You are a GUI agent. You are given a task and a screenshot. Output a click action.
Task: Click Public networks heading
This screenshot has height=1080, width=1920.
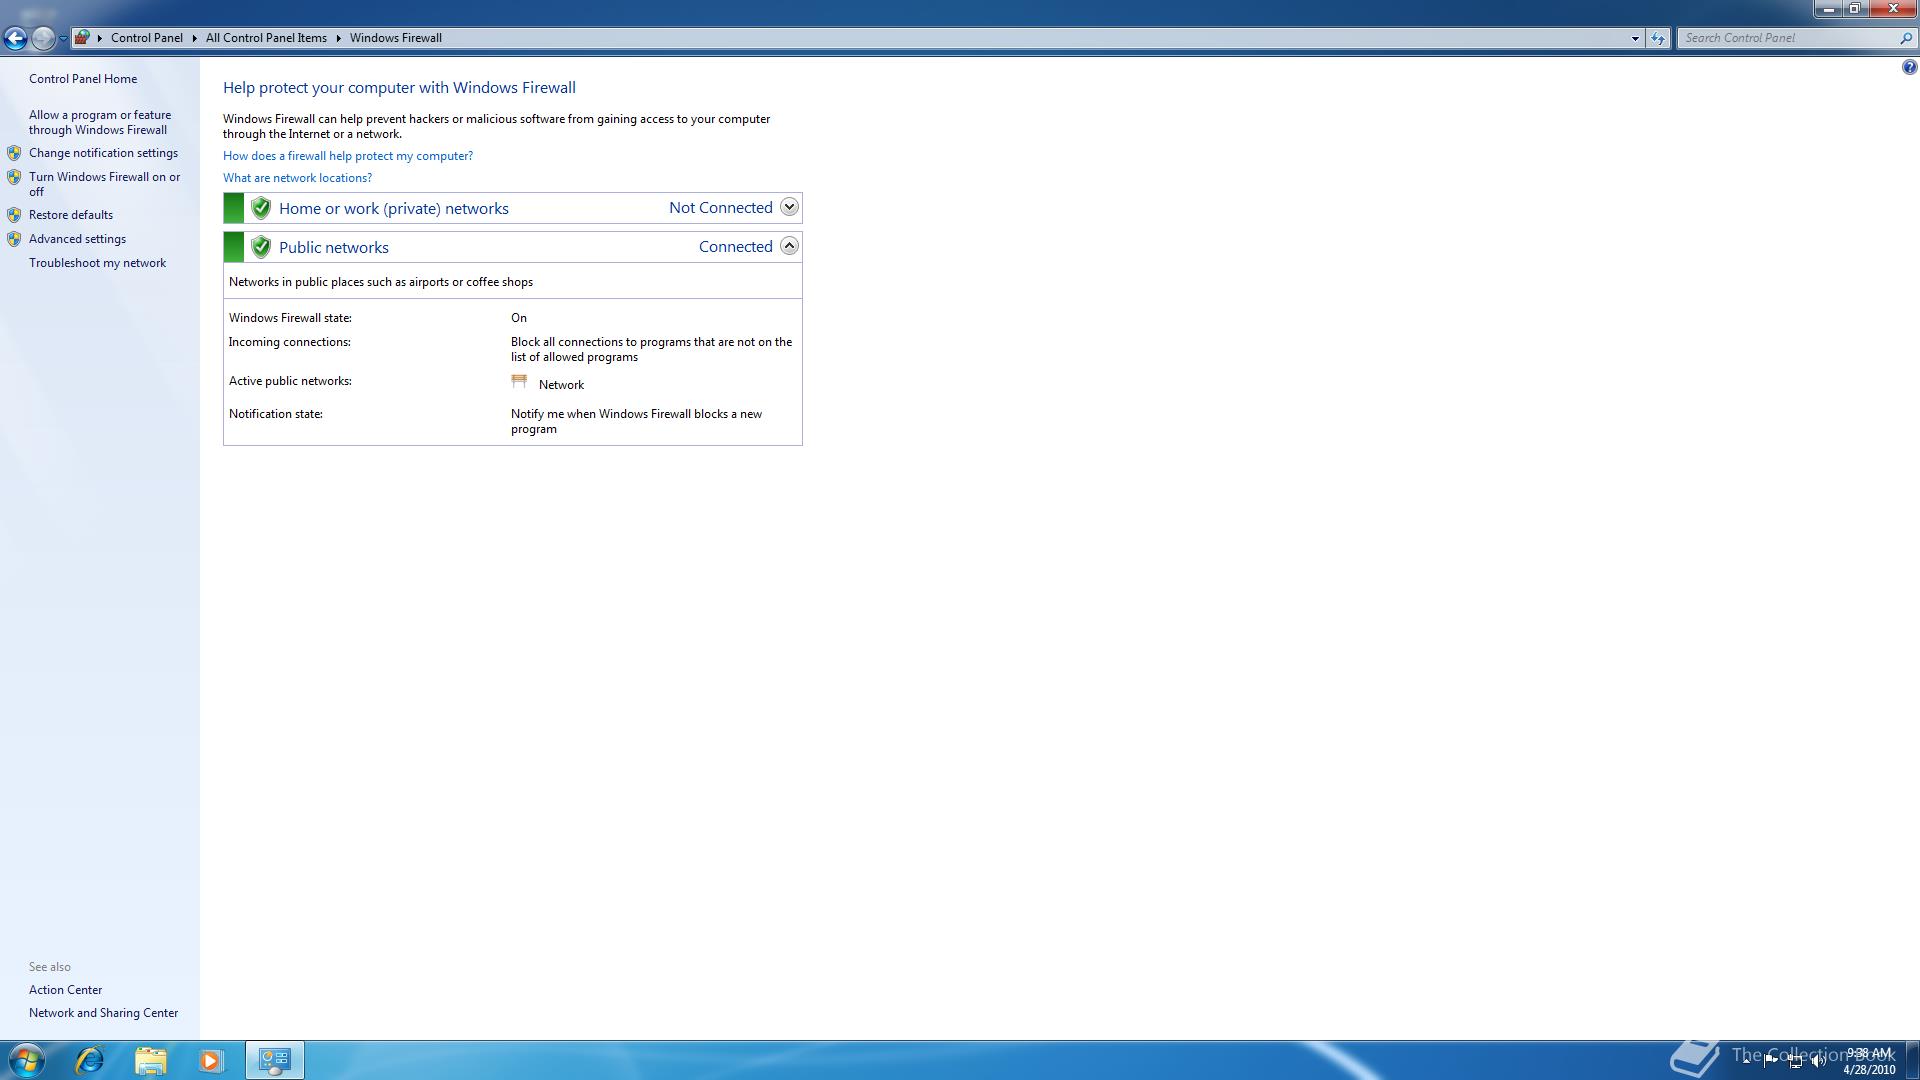point(334,247)
